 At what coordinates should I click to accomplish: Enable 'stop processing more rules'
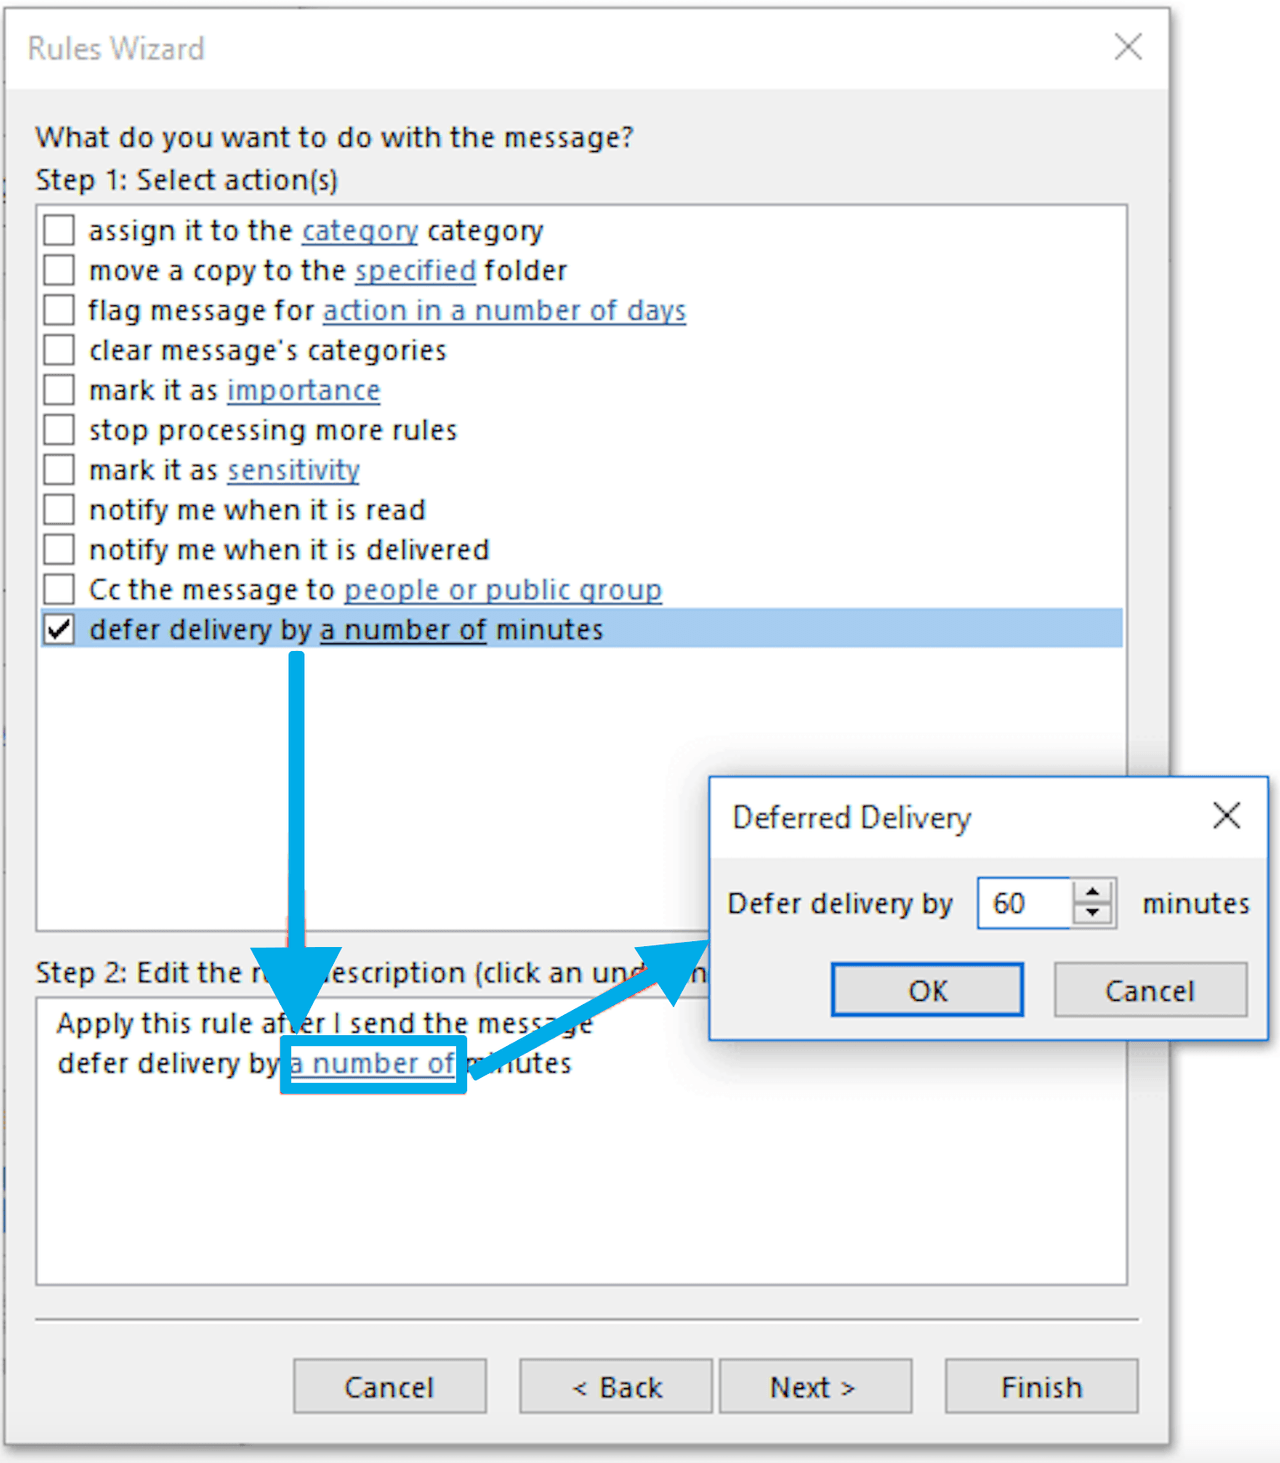[x=57, y=429]
